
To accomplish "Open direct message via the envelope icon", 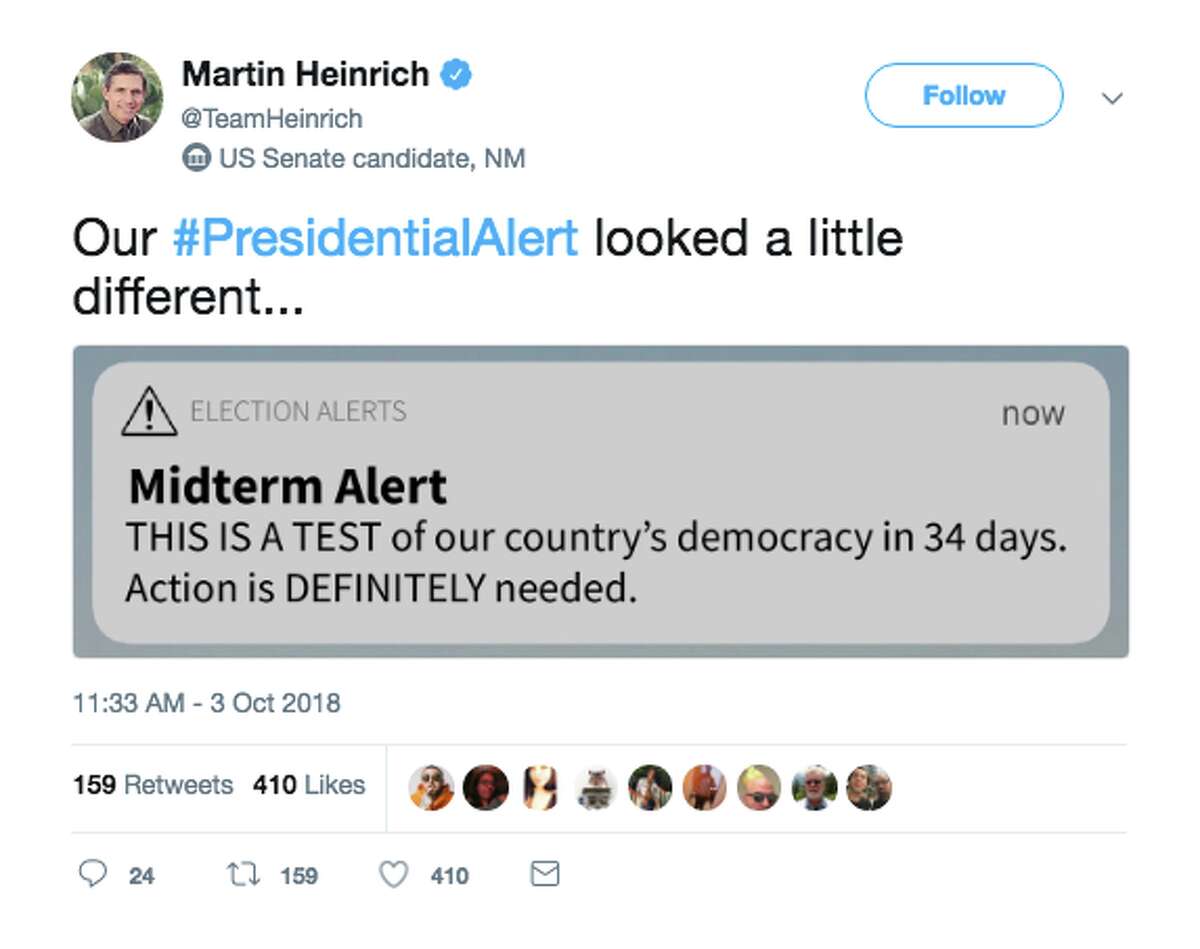I will [x=544, y=874].
